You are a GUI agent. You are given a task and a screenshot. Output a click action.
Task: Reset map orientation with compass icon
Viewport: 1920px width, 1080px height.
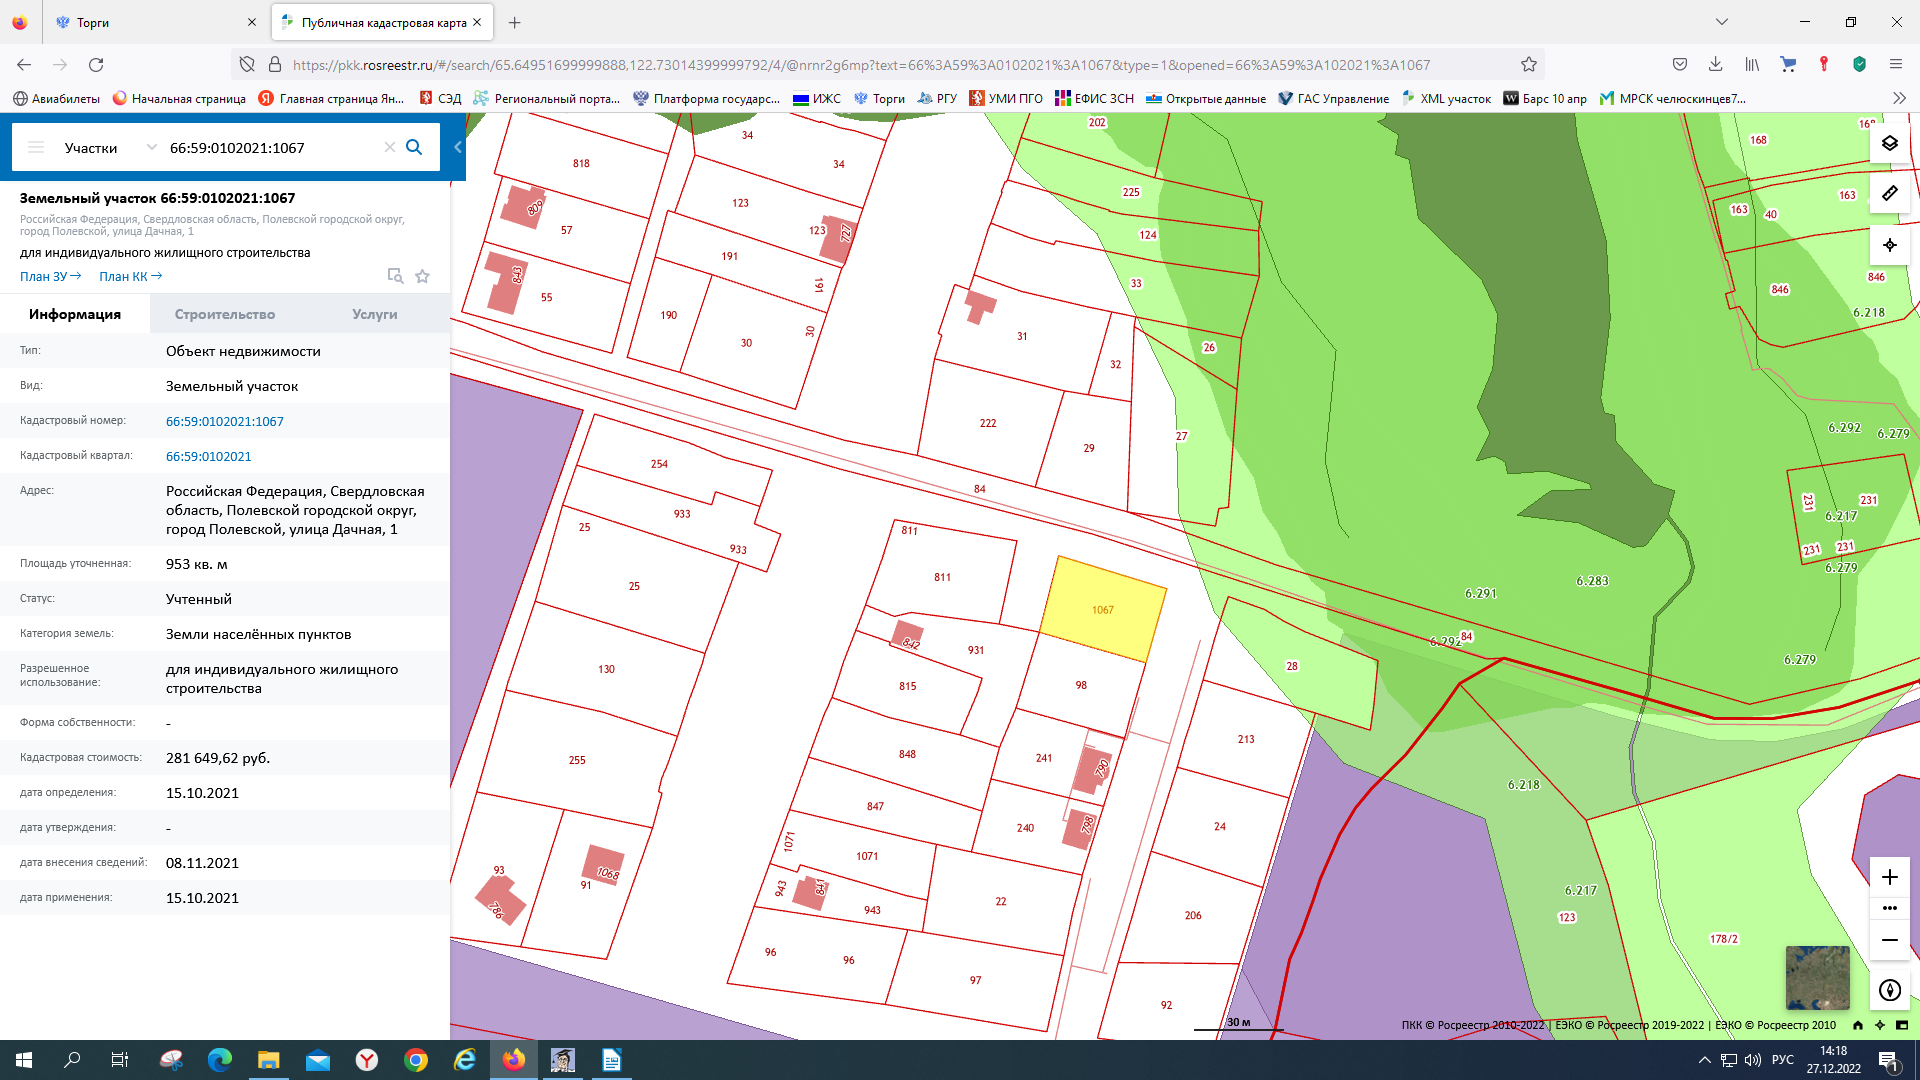coord(1889,990)
